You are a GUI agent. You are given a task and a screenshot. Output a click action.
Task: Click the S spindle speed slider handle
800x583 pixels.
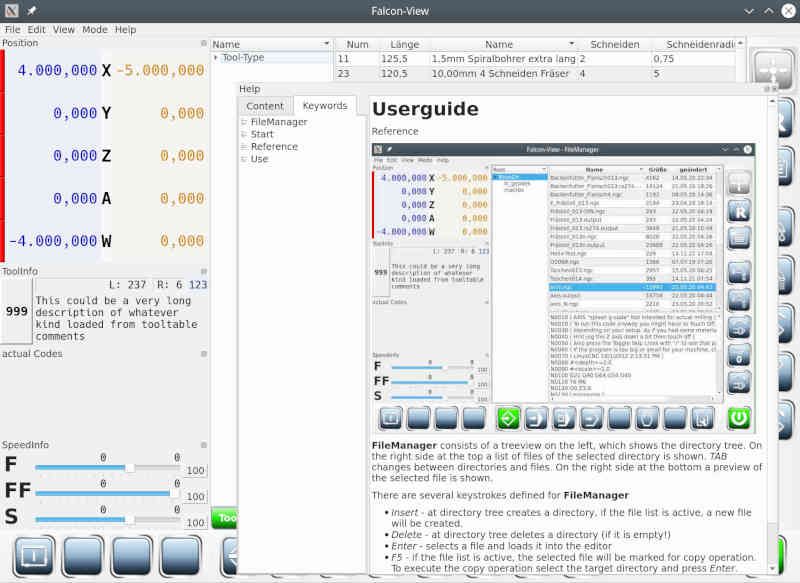[x=130, y=518]
